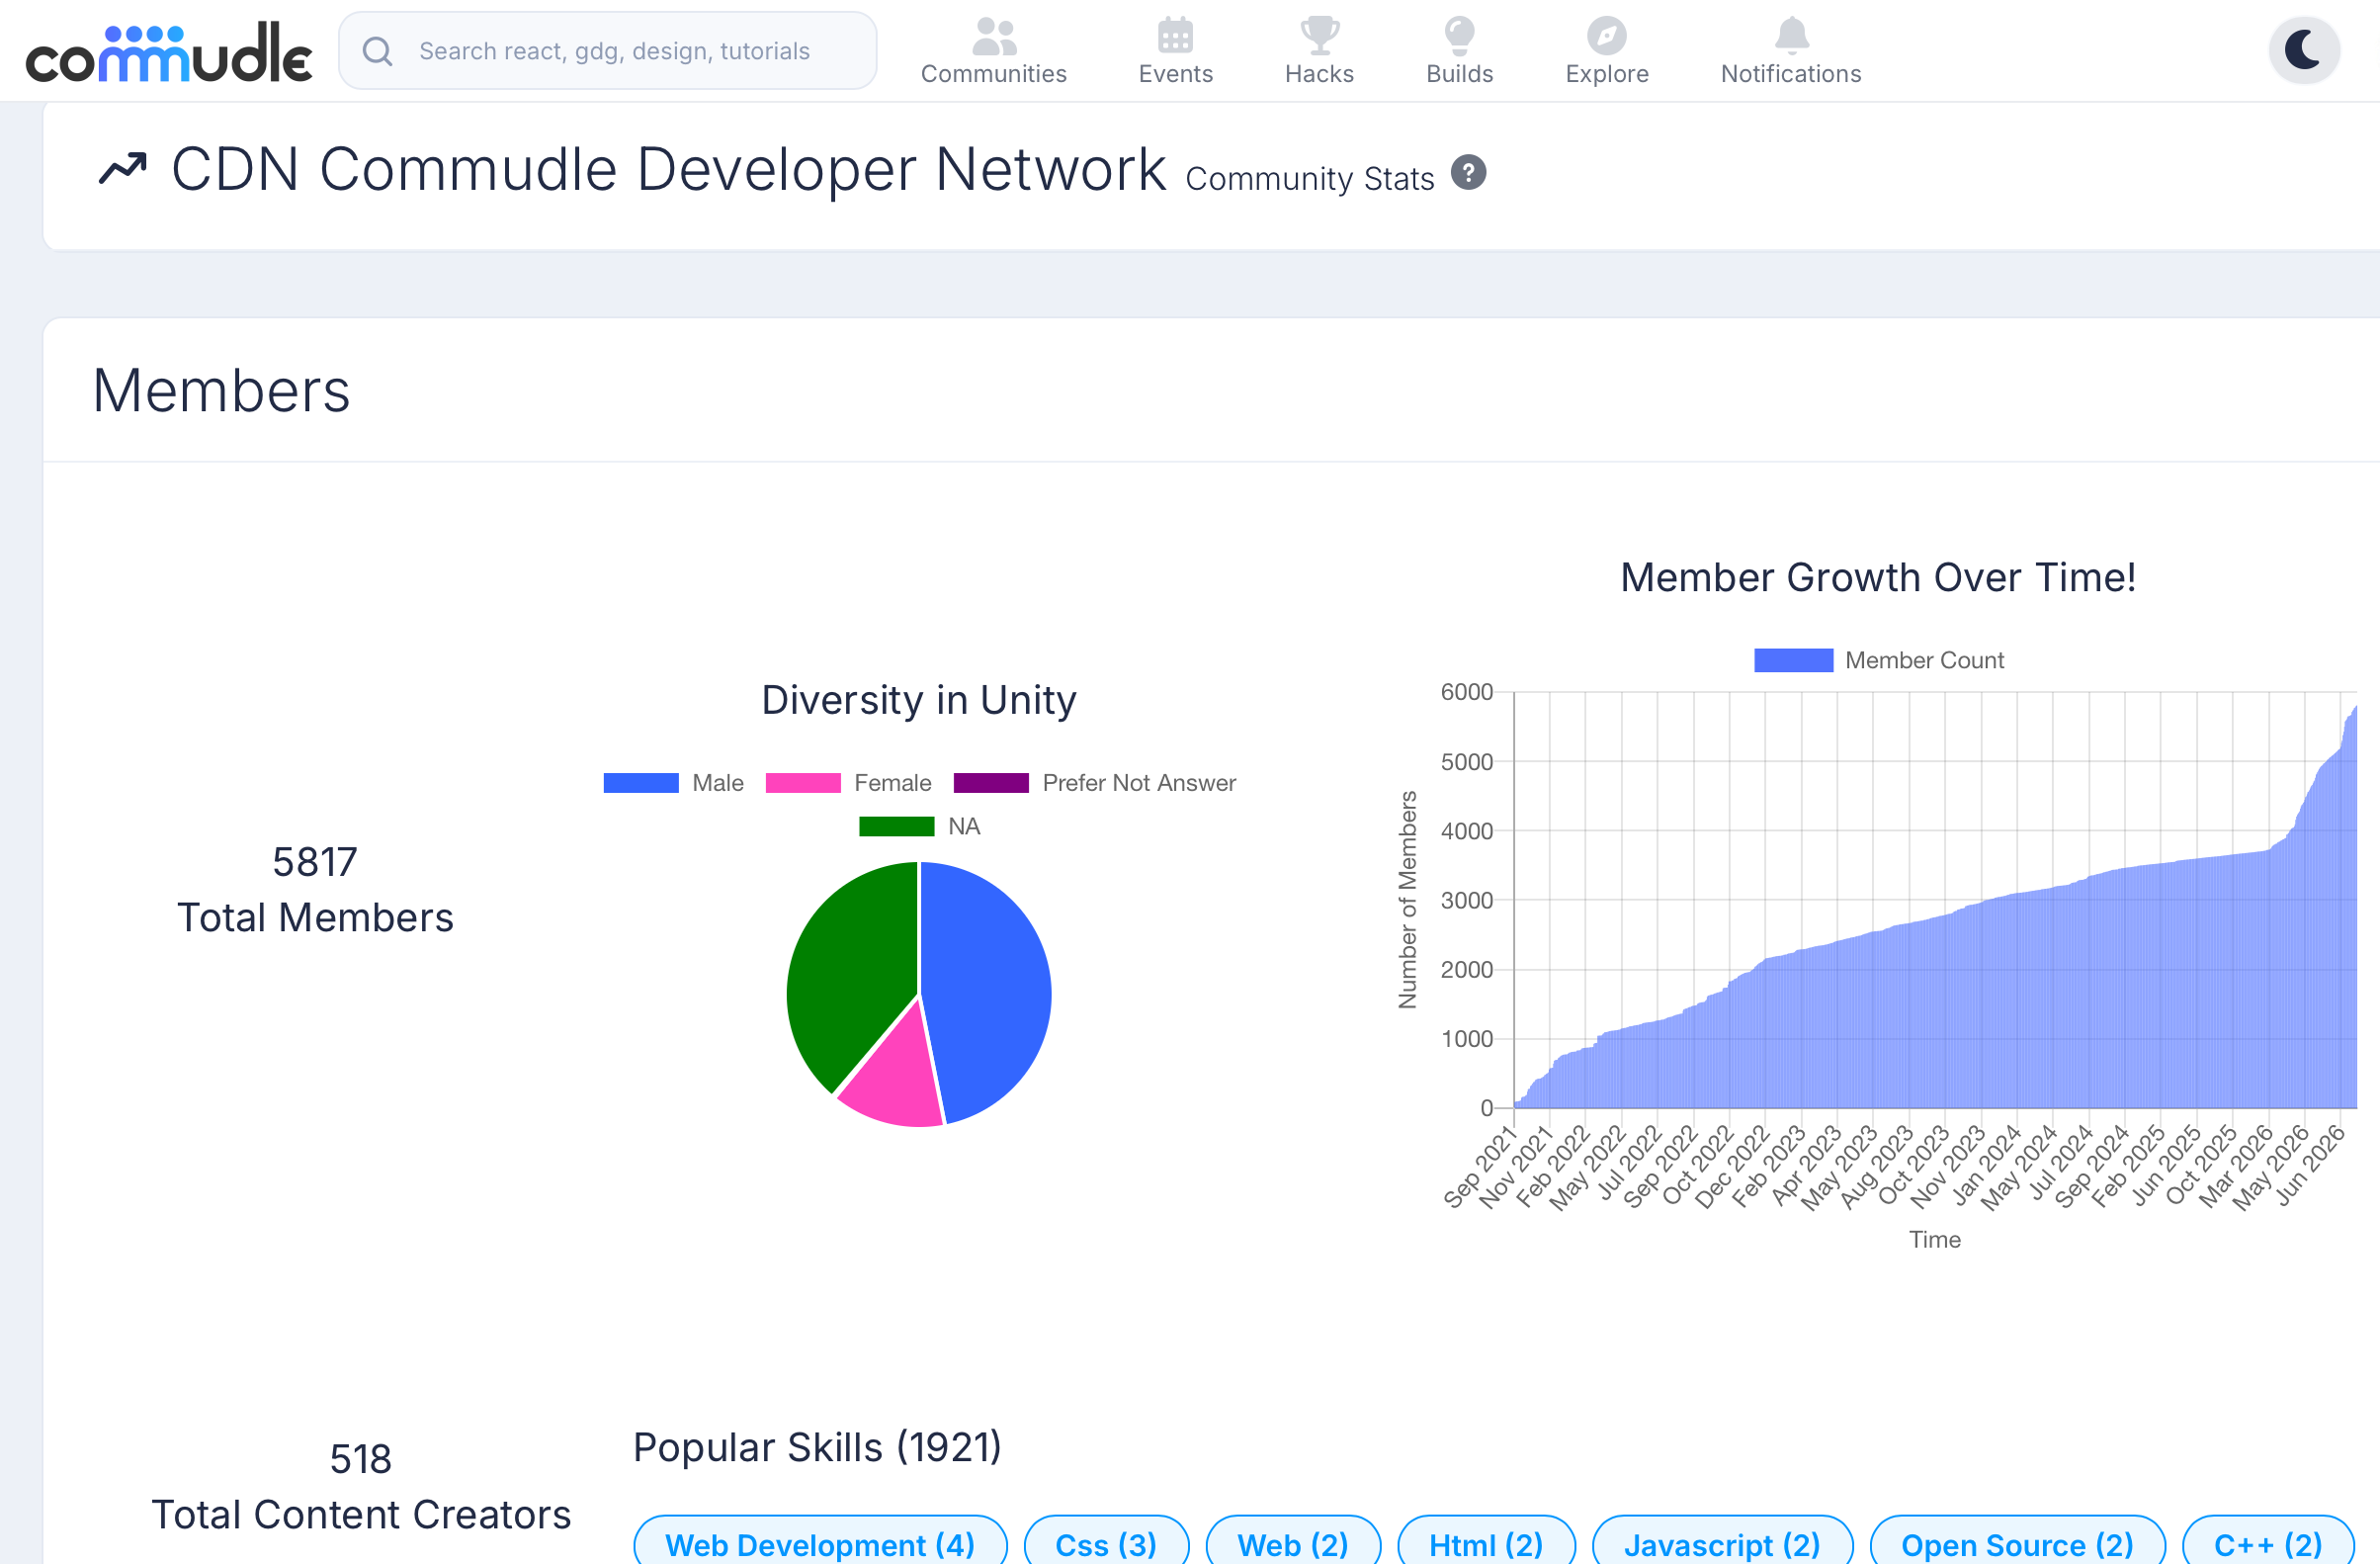Toggle NA green legend swatch
The width and height of the screenshot is (2380, 1564).
[x=897, y=826]
